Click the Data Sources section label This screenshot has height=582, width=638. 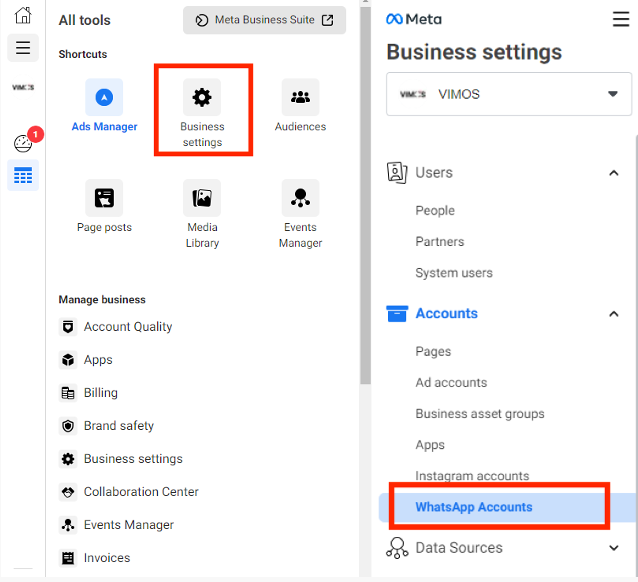coord(459,548)
